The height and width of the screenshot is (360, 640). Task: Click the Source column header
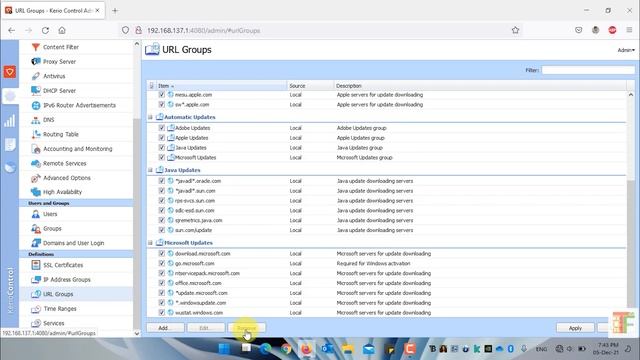pyautogui.click(x=310, y=86)
